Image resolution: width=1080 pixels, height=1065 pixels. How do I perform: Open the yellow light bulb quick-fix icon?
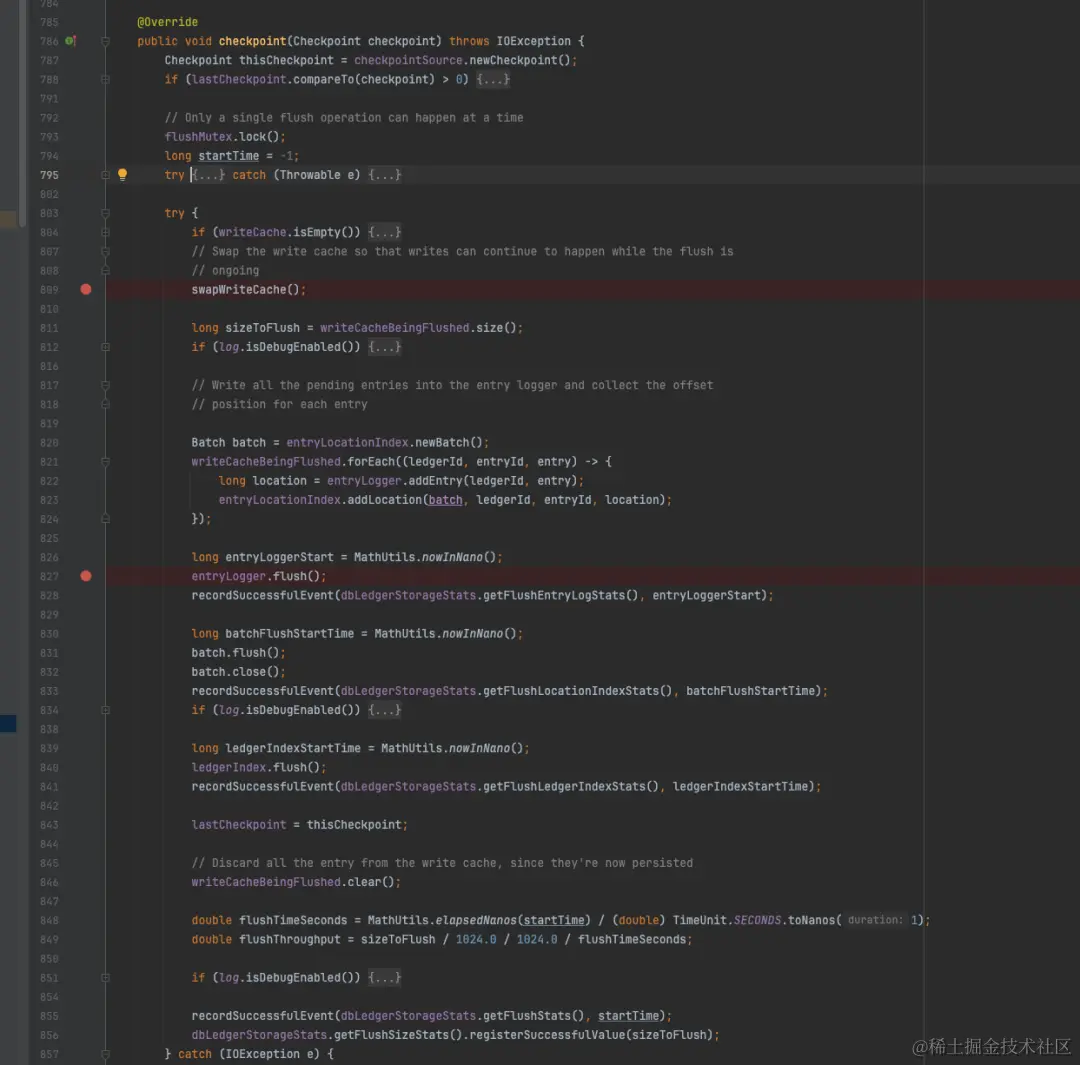(122, 175)
